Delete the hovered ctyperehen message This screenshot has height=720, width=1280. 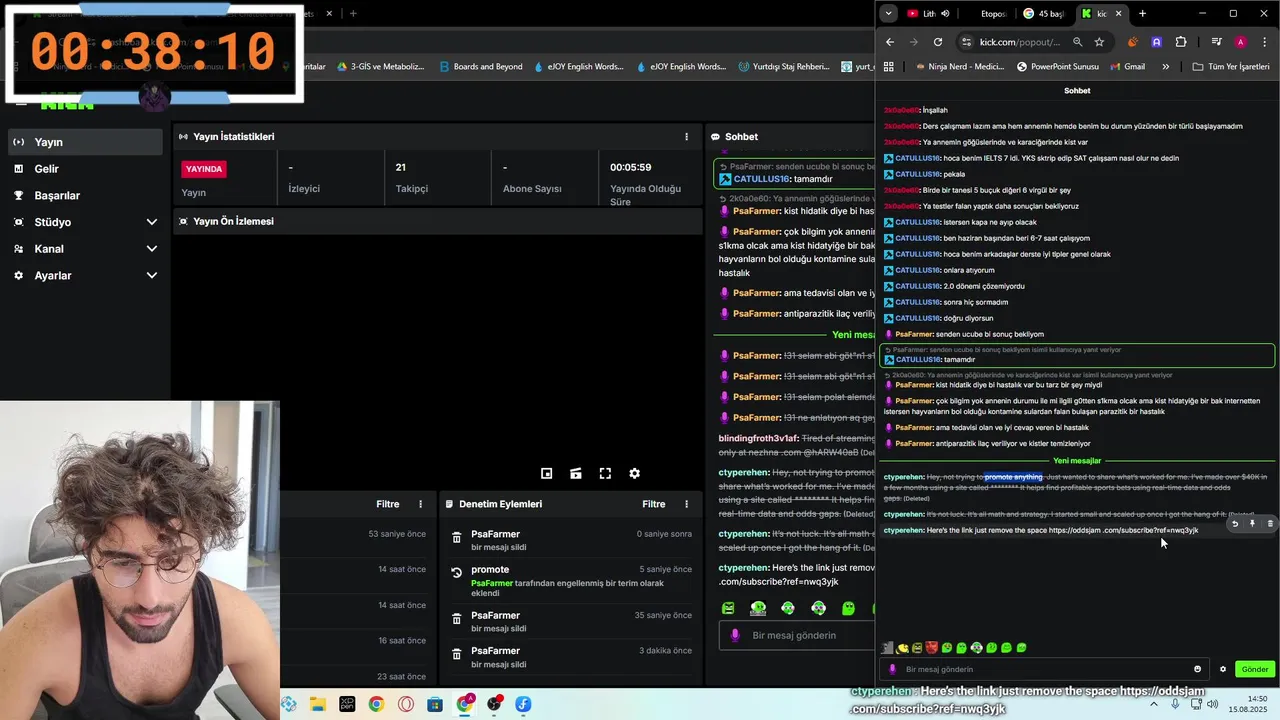tap(1270, 523)
